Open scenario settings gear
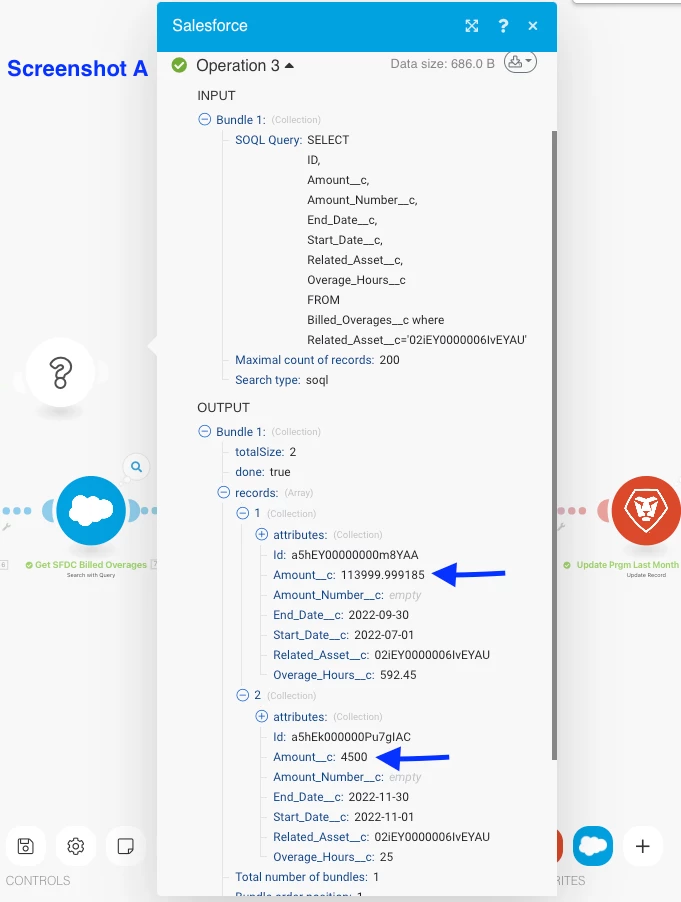 coord(75,846)
